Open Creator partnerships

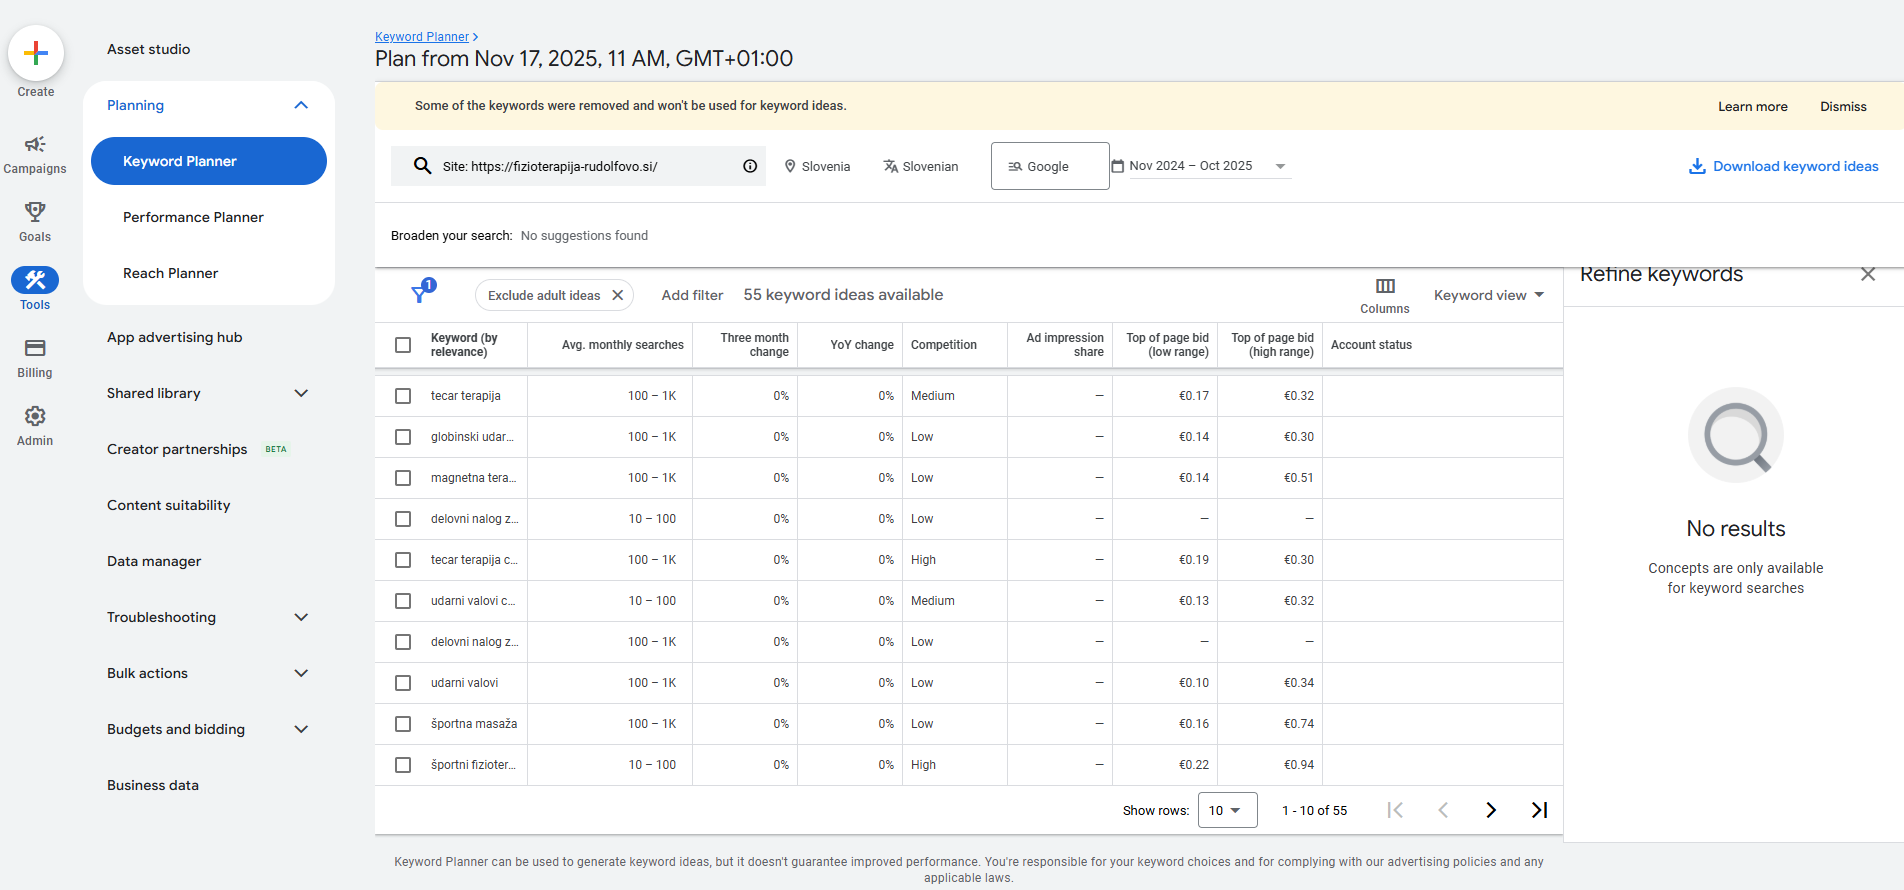coord(177,449)
